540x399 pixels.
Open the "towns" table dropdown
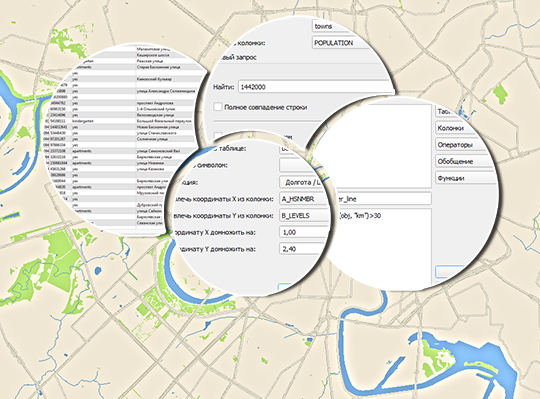pos(333,26)
